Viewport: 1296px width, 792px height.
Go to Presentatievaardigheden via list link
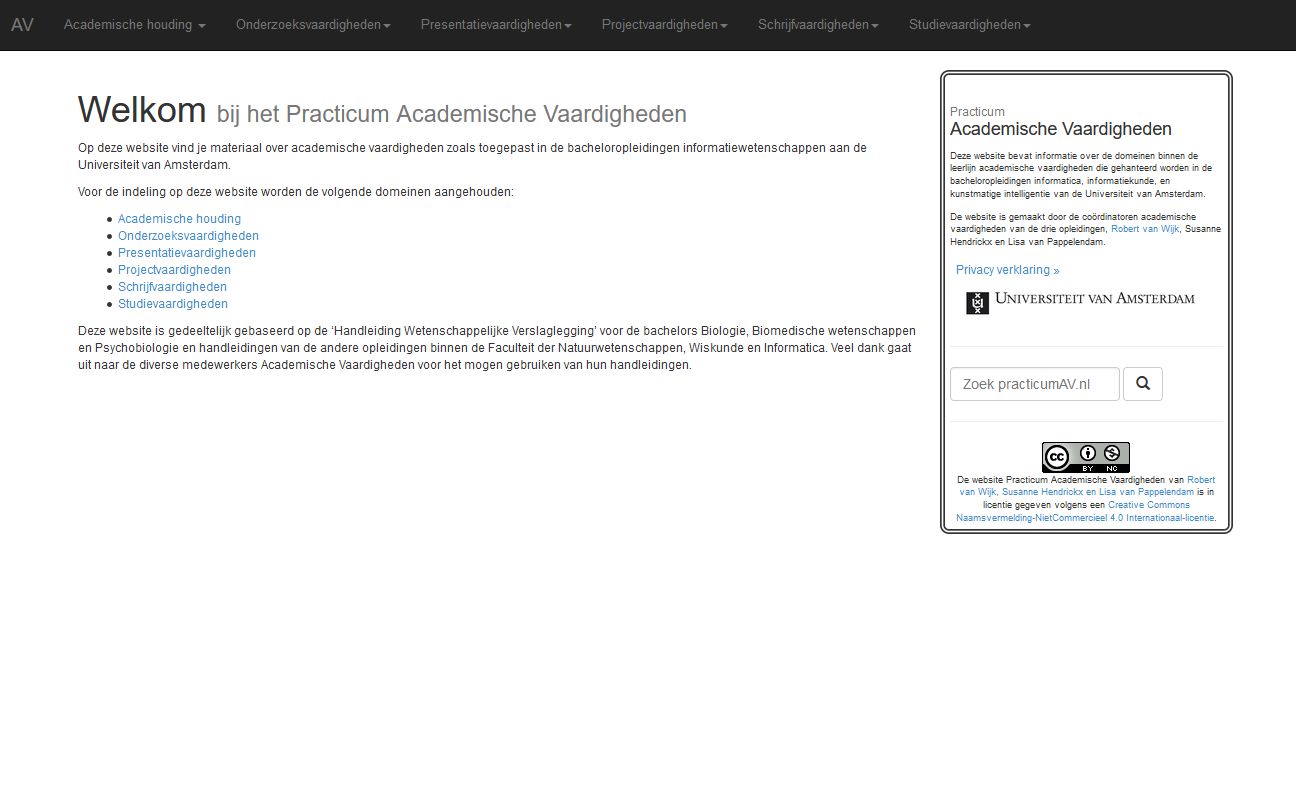pos(186,253)
